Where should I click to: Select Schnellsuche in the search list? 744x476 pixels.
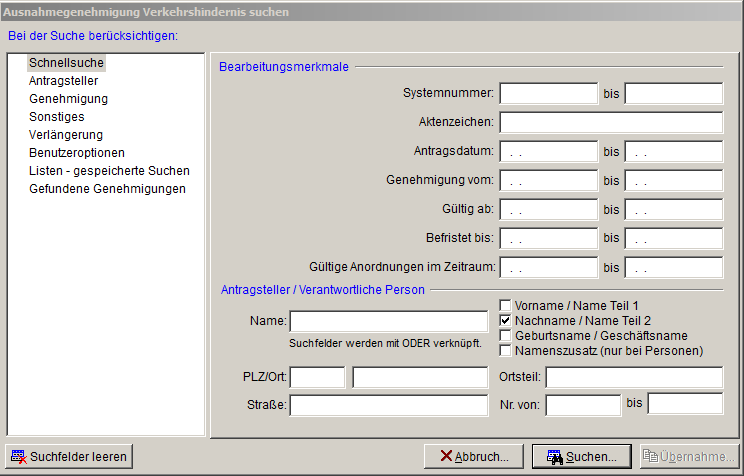click(66, 63)
